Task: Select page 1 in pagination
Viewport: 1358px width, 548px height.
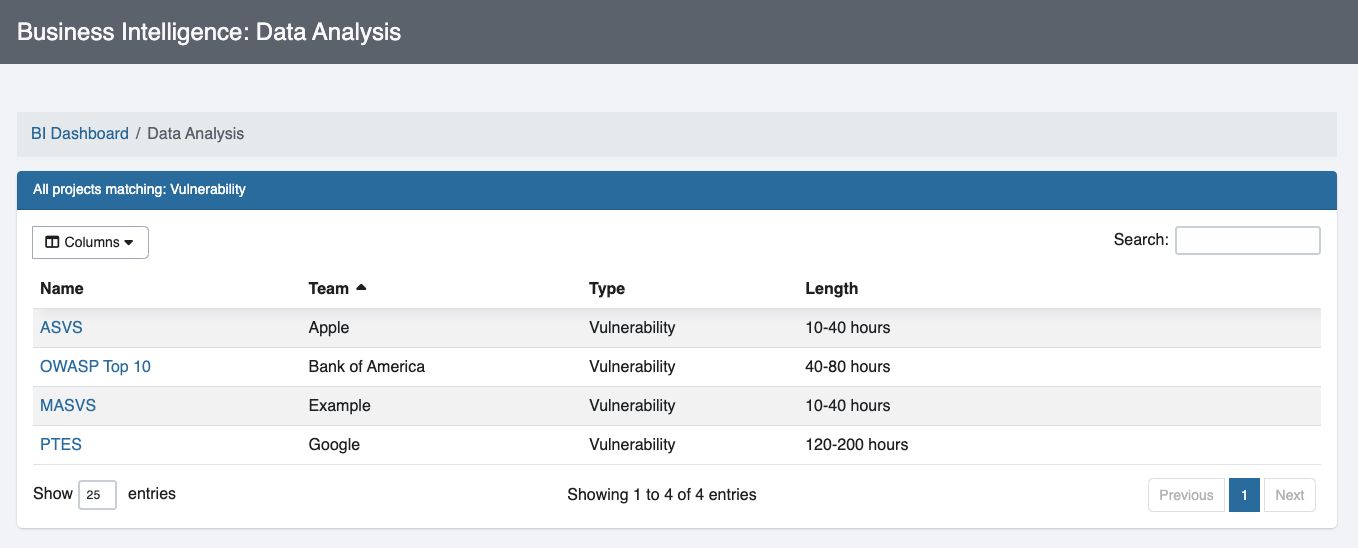Action: click(1244, 495)
